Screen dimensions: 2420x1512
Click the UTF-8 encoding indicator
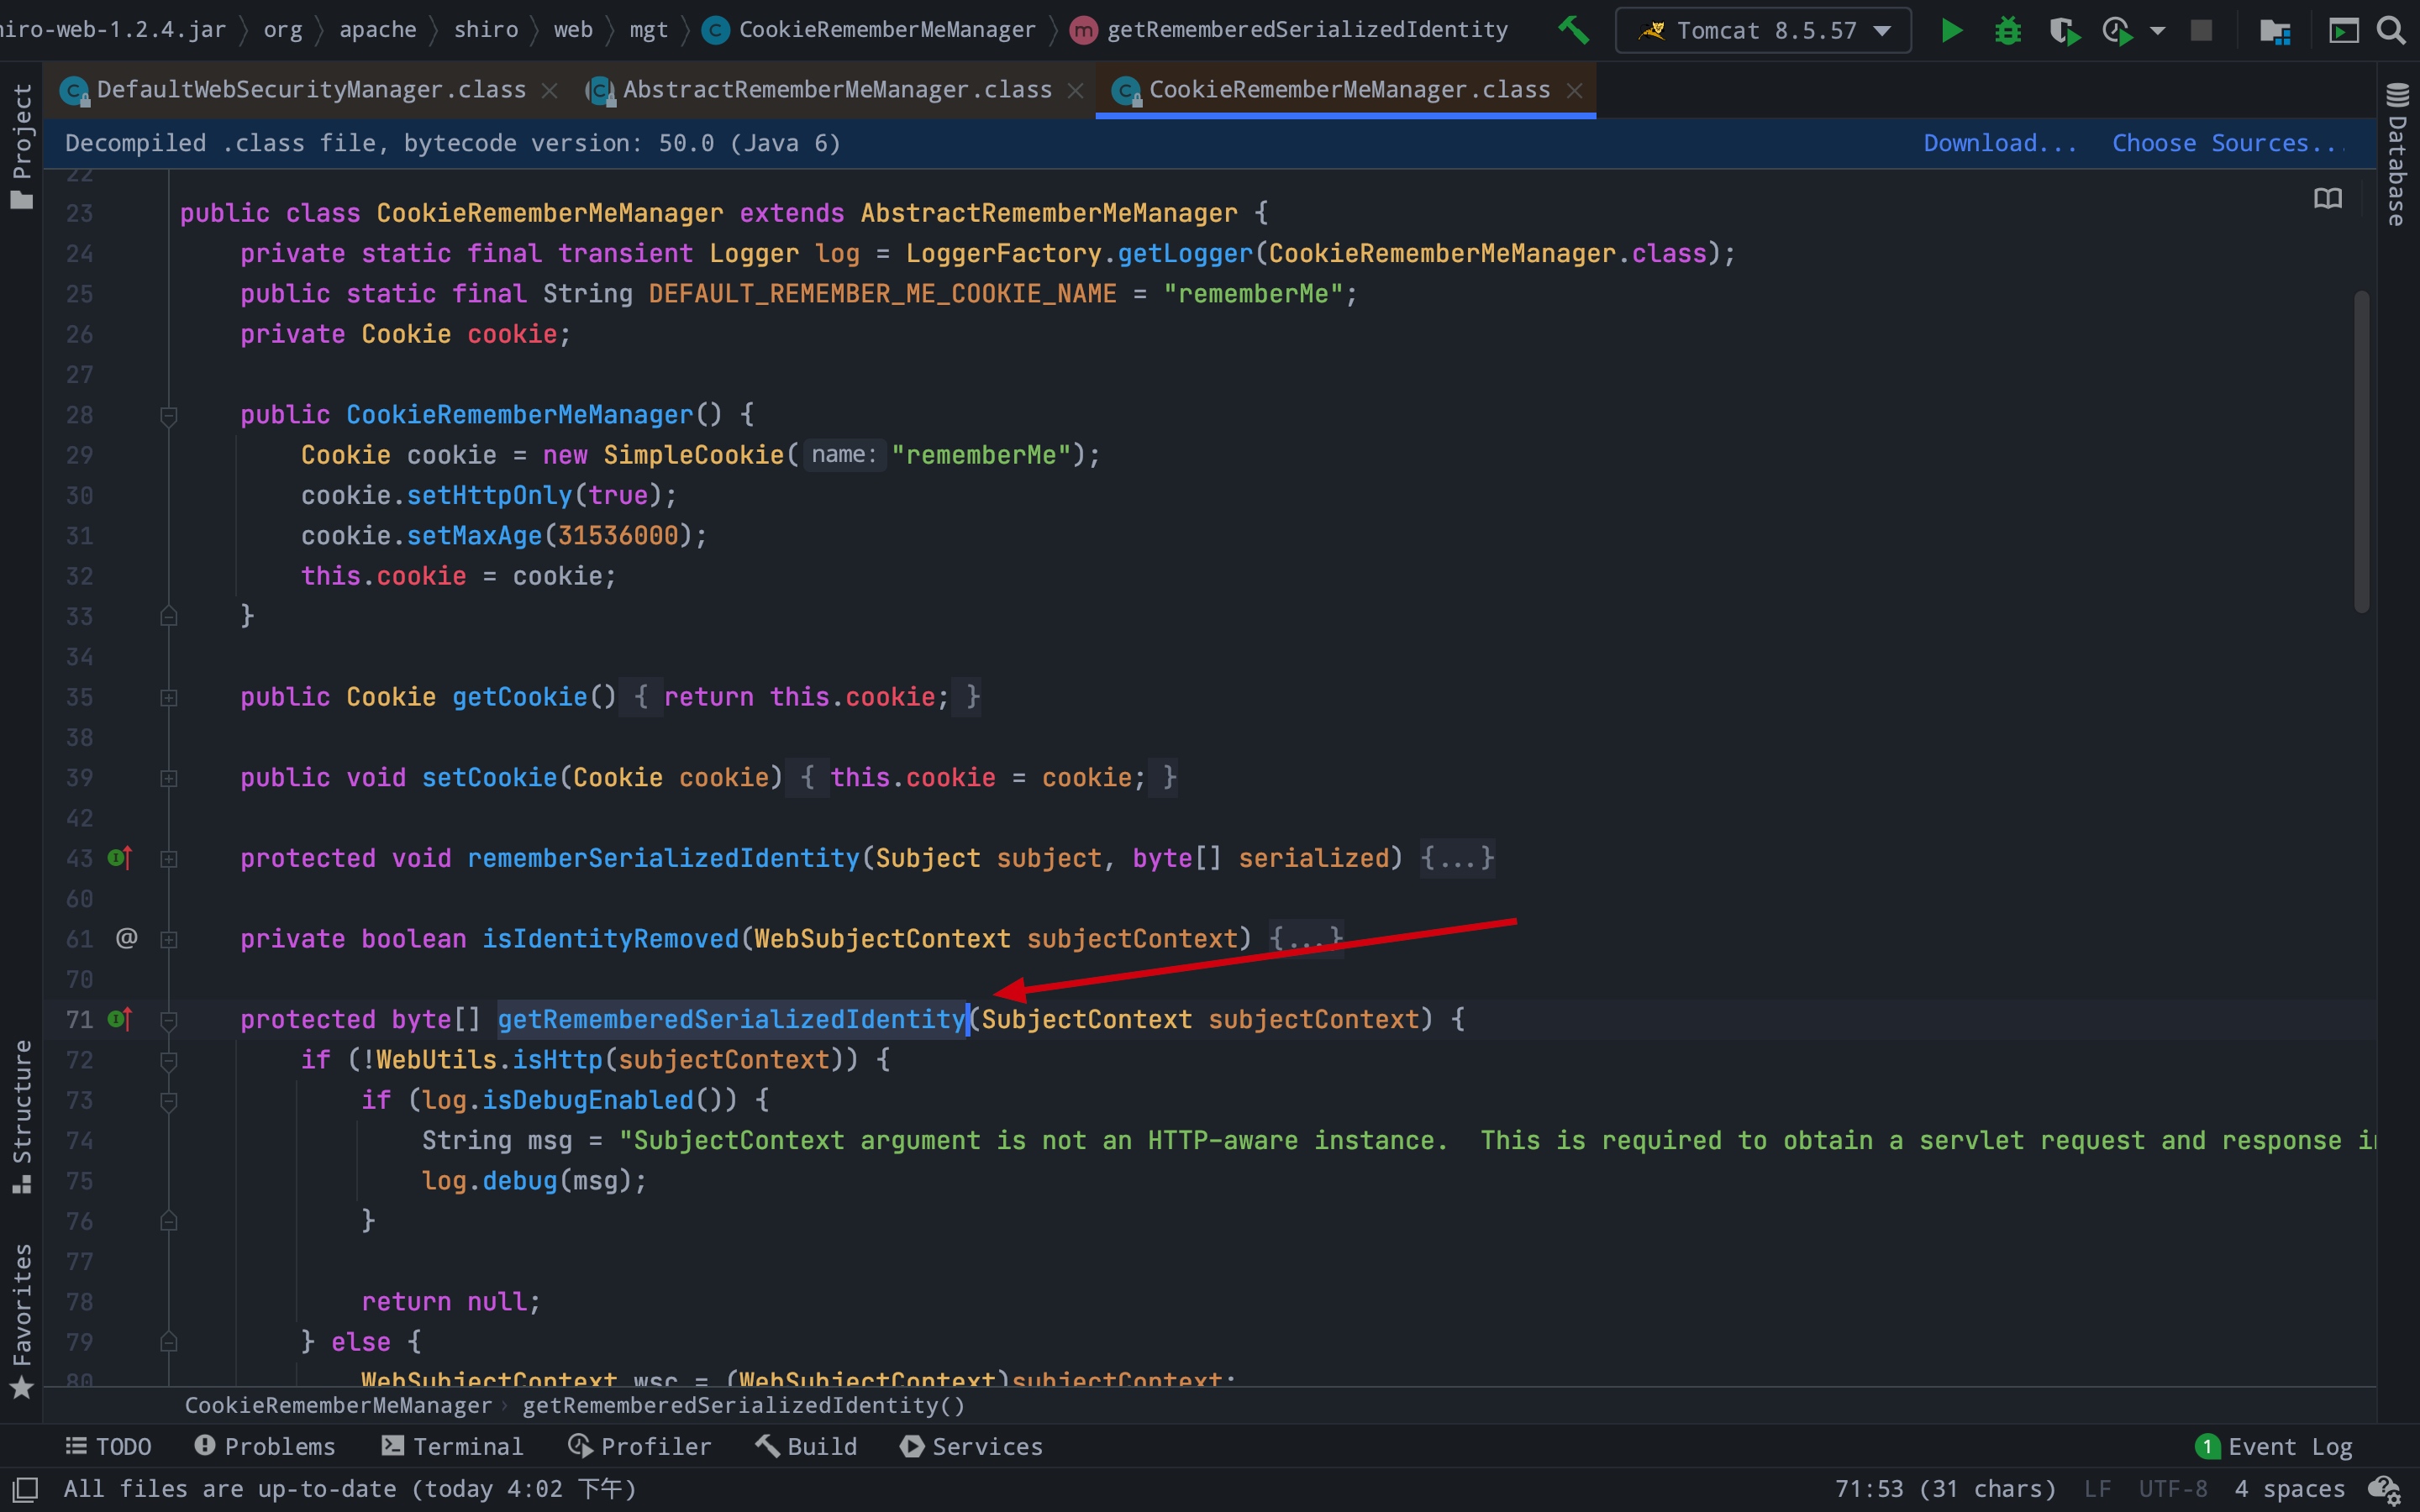(2173, 1489)
